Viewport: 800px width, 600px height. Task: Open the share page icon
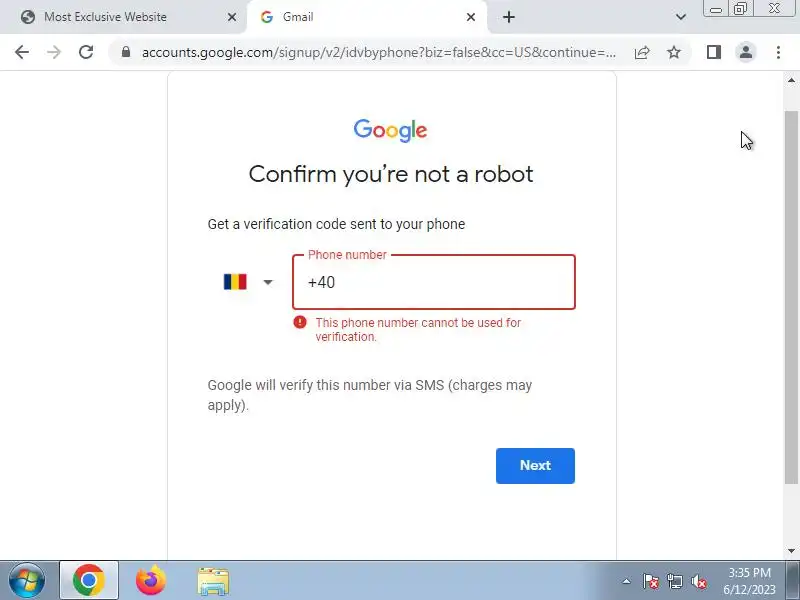[642, 52]
